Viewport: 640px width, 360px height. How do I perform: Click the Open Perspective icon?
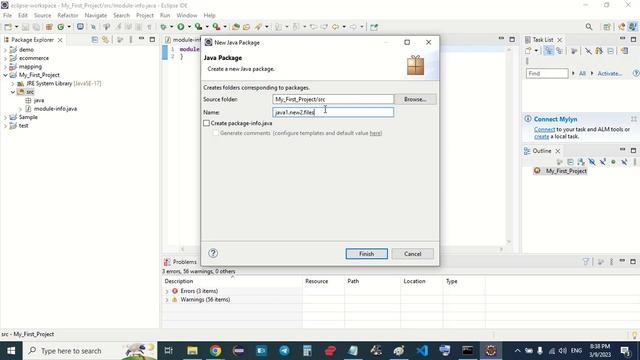pos(607,27)
